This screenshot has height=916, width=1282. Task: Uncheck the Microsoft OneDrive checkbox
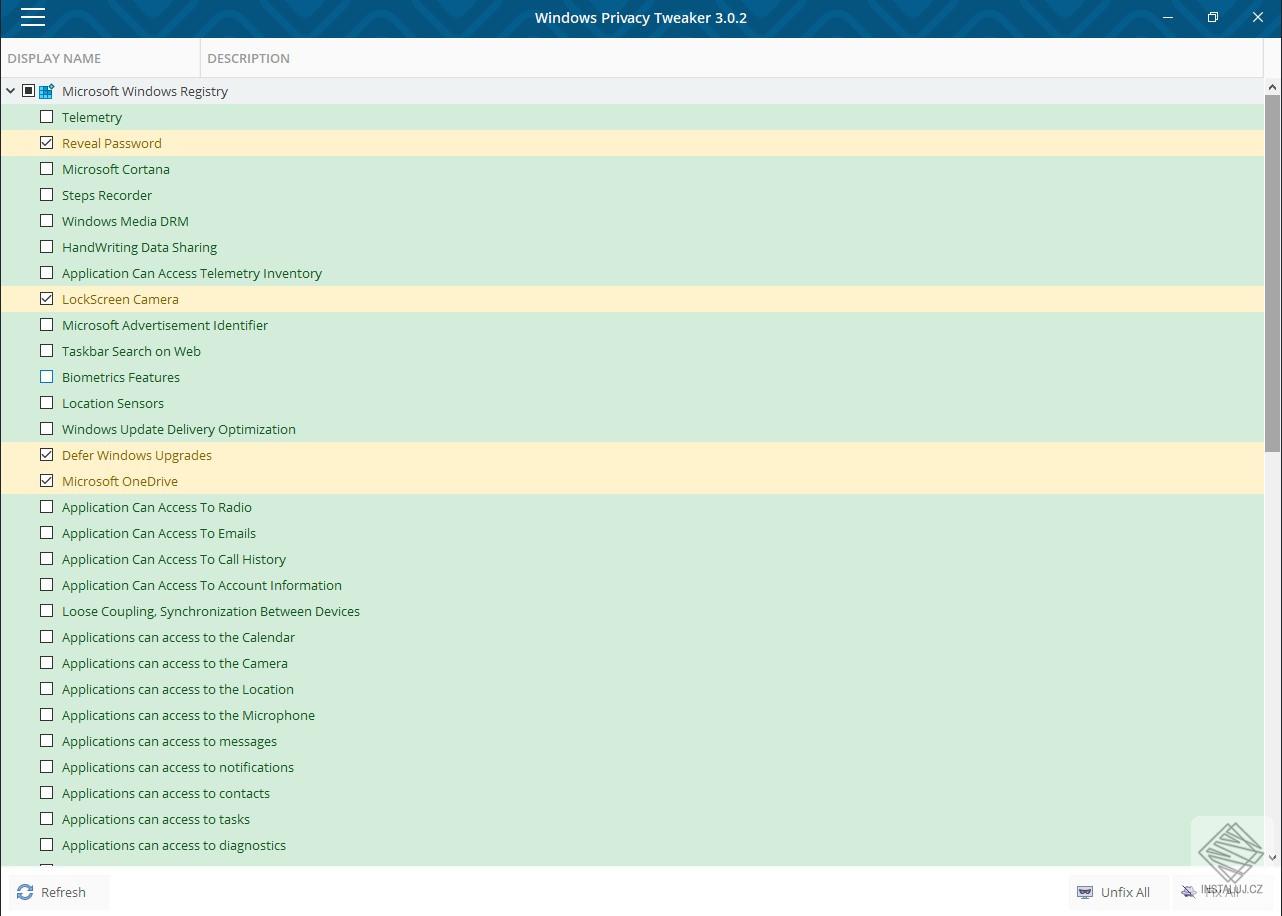[46, 481]
